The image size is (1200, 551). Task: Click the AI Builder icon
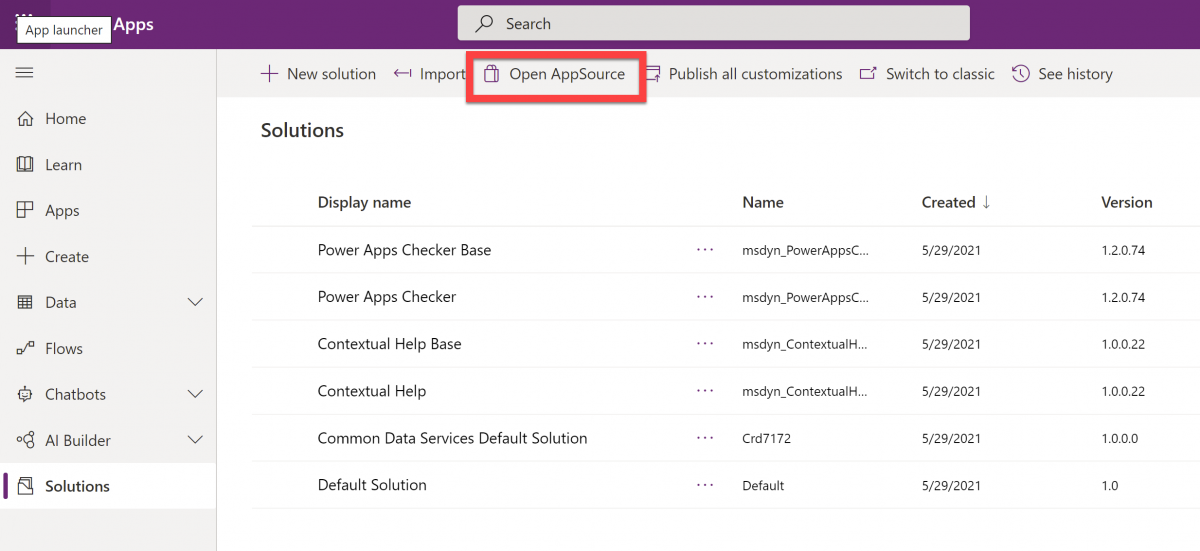pyautogui.click(x=26, y=441)
